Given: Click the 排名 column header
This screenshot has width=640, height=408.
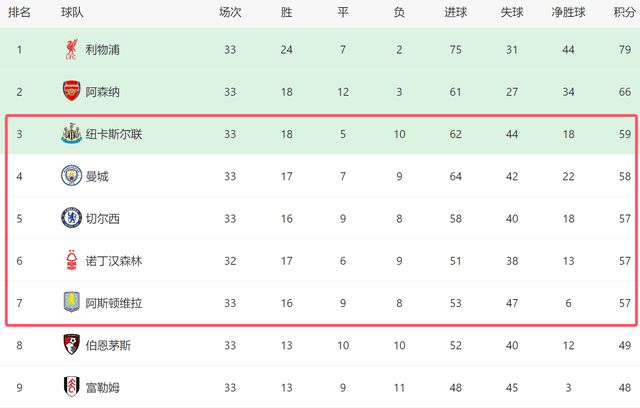Looking at the screenshot, I should pyautogui.click(x=19, y=13).
